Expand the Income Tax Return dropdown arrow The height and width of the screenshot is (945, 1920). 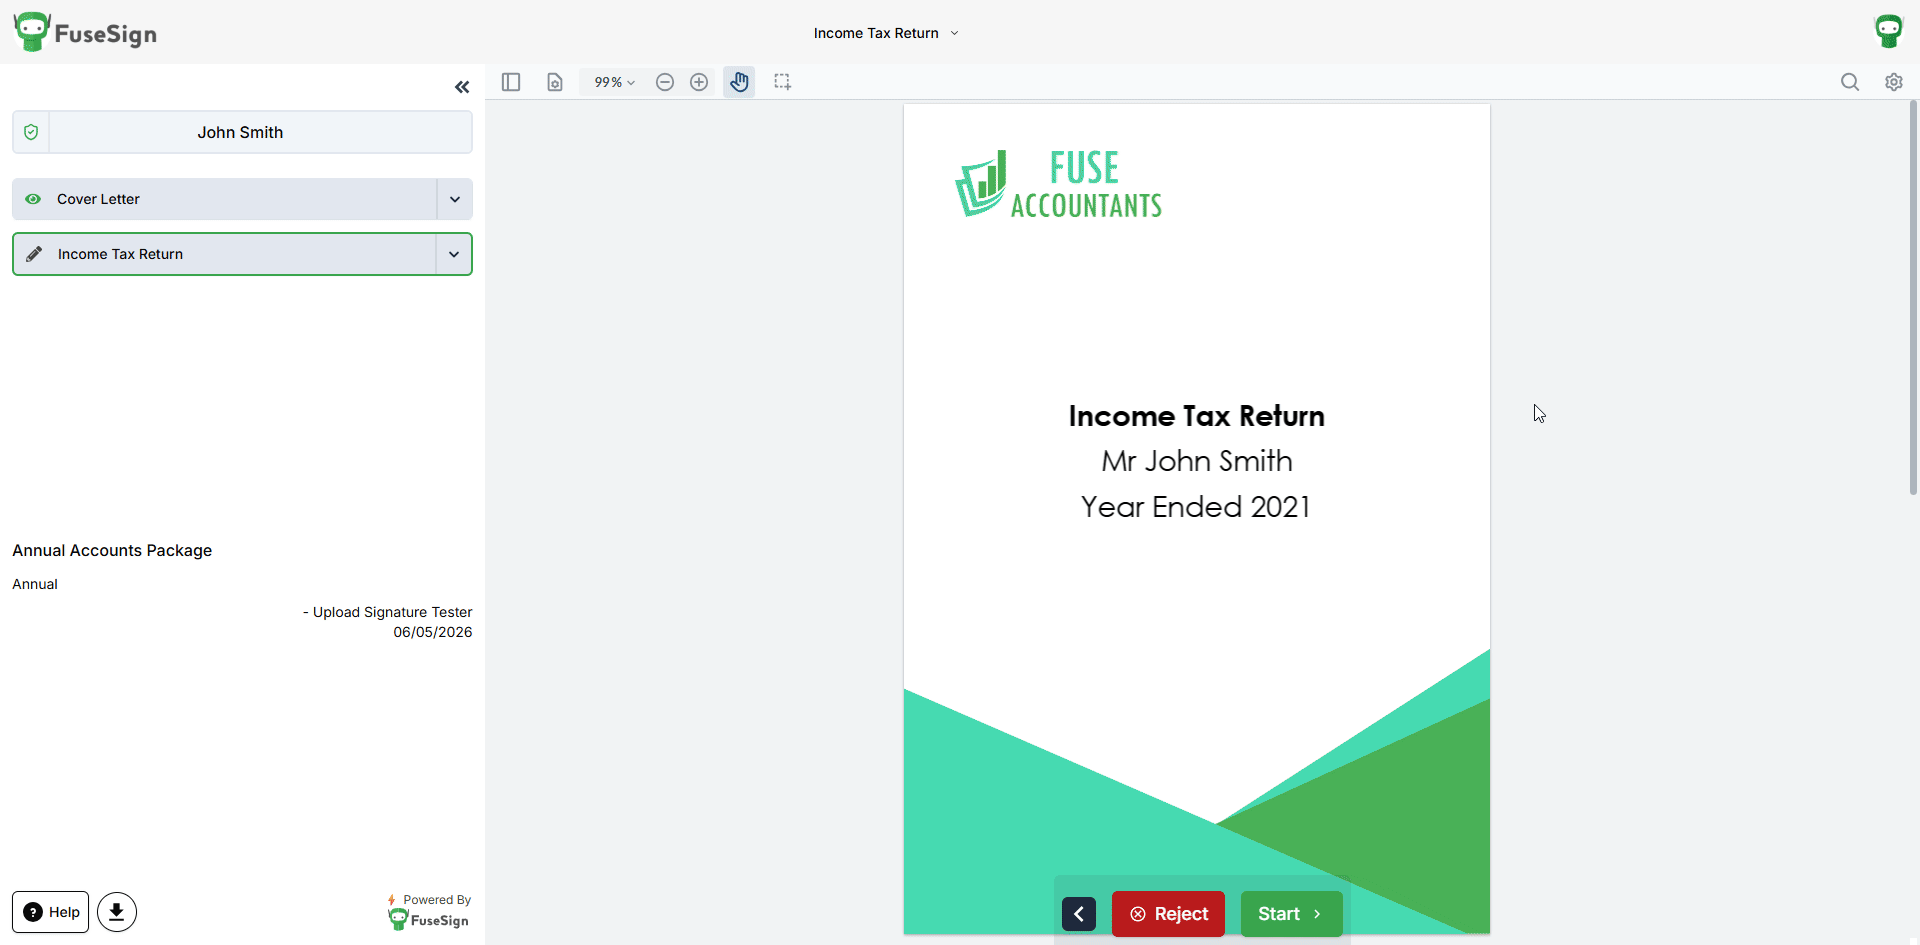pos(454,254)
